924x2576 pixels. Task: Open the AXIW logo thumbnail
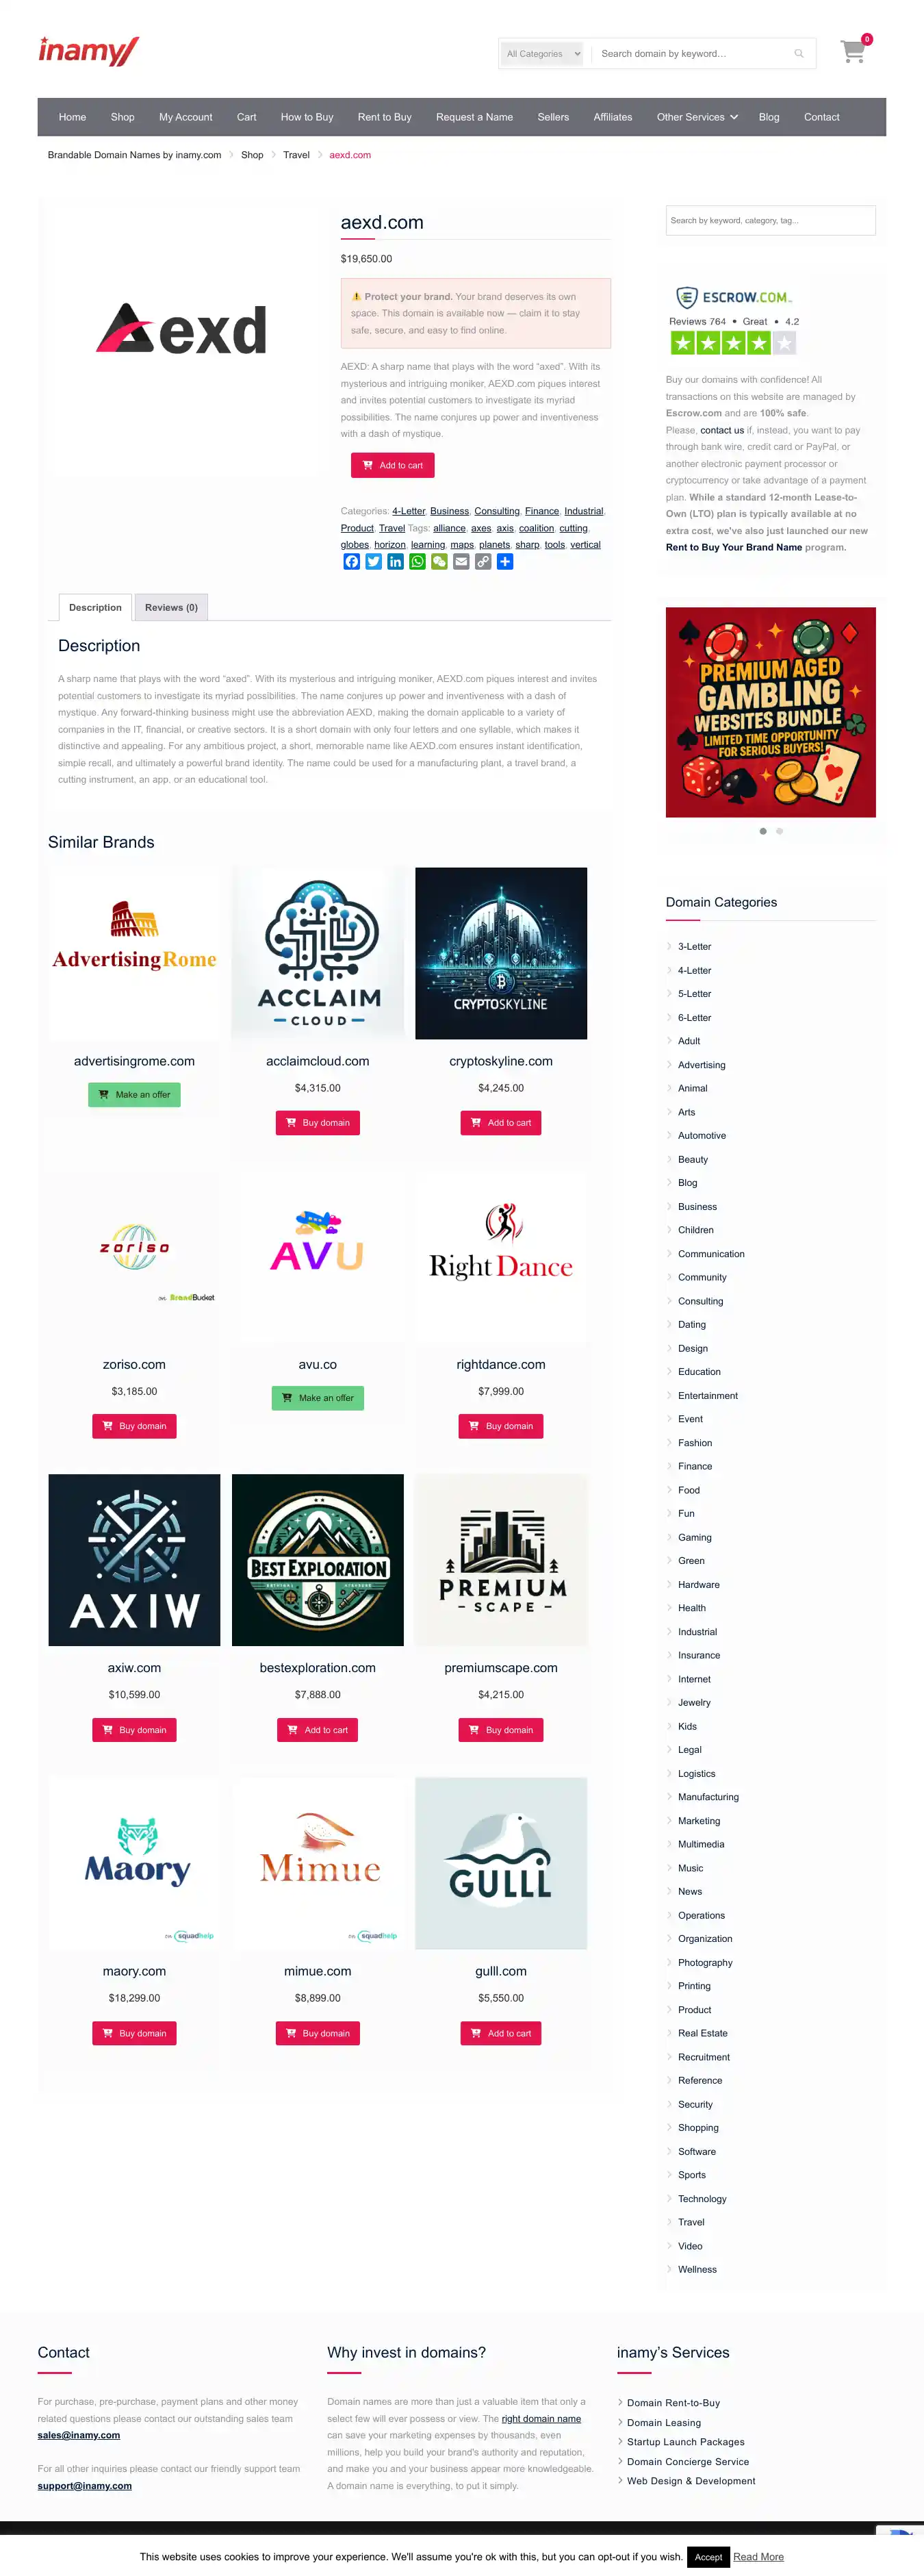coord(134,1560)
